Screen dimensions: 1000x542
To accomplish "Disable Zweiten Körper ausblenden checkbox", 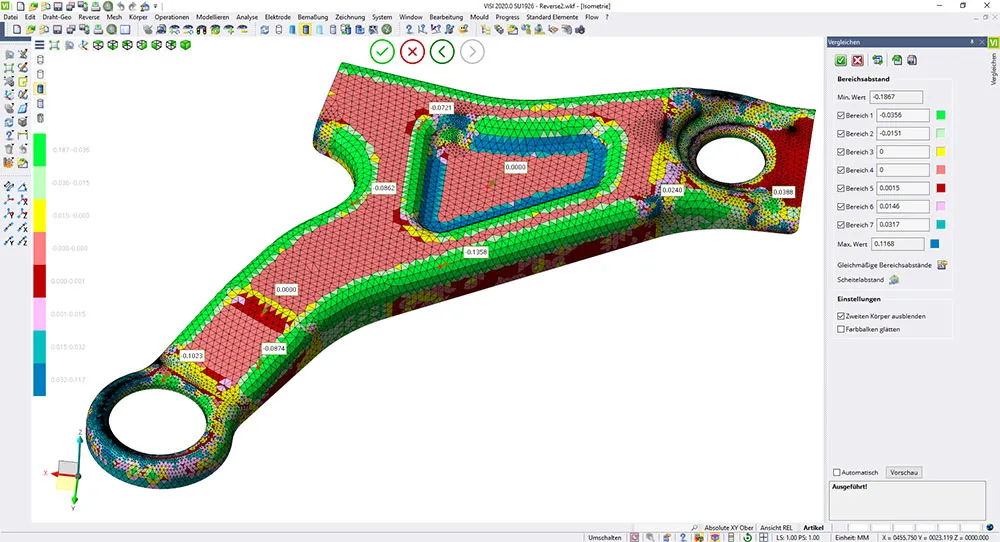I will 841,316.
